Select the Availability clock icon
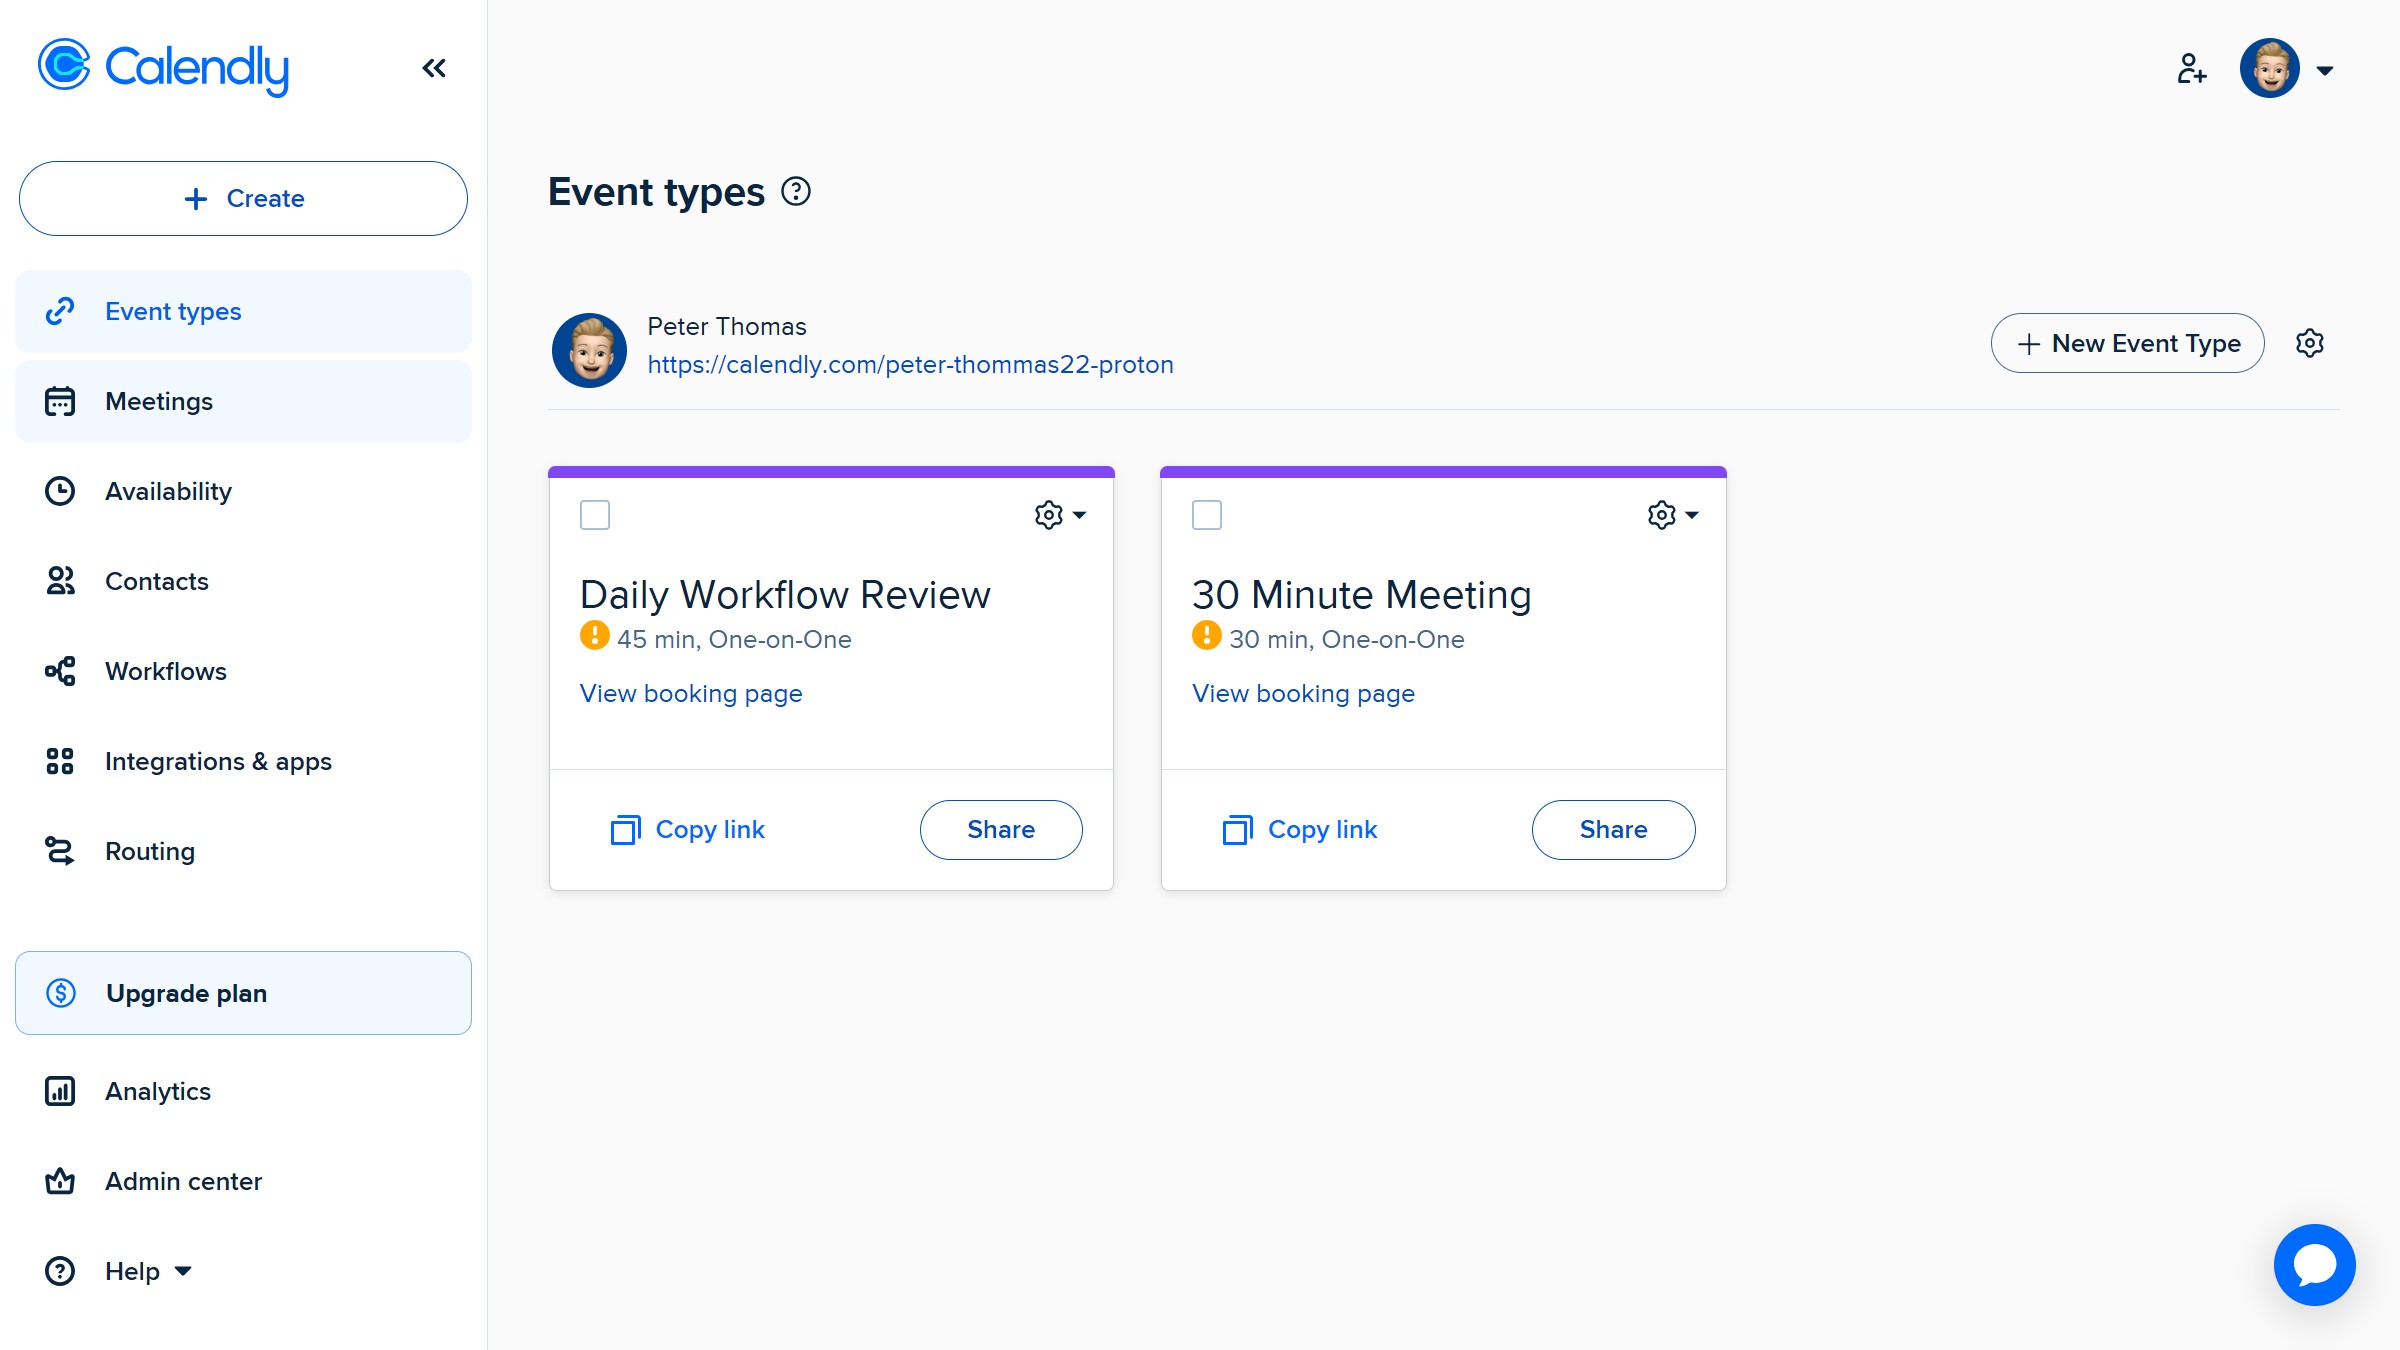 point(60,491)
